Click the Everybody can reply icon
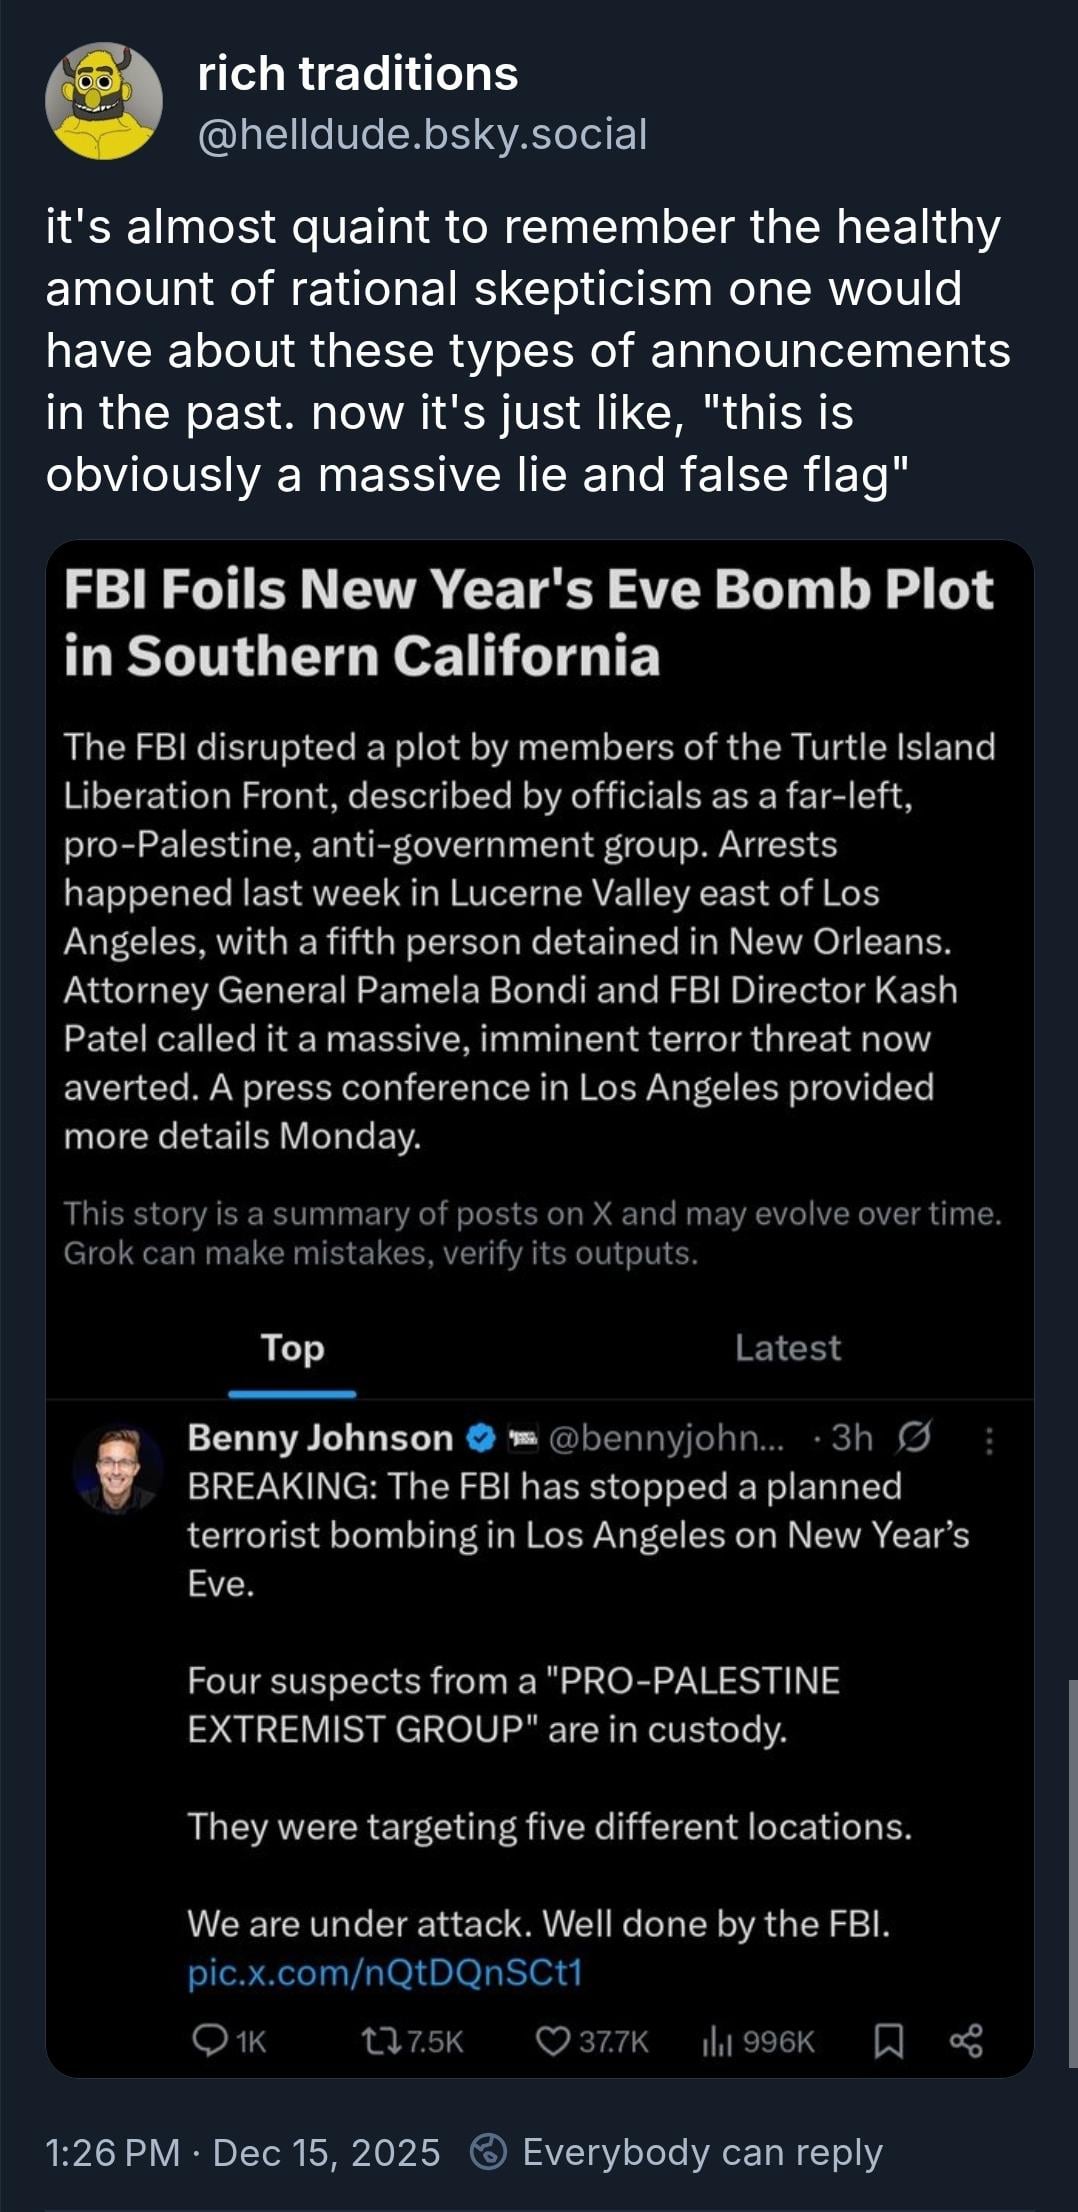This screenshot has width=1078, height=2212. coord(488,2152)
